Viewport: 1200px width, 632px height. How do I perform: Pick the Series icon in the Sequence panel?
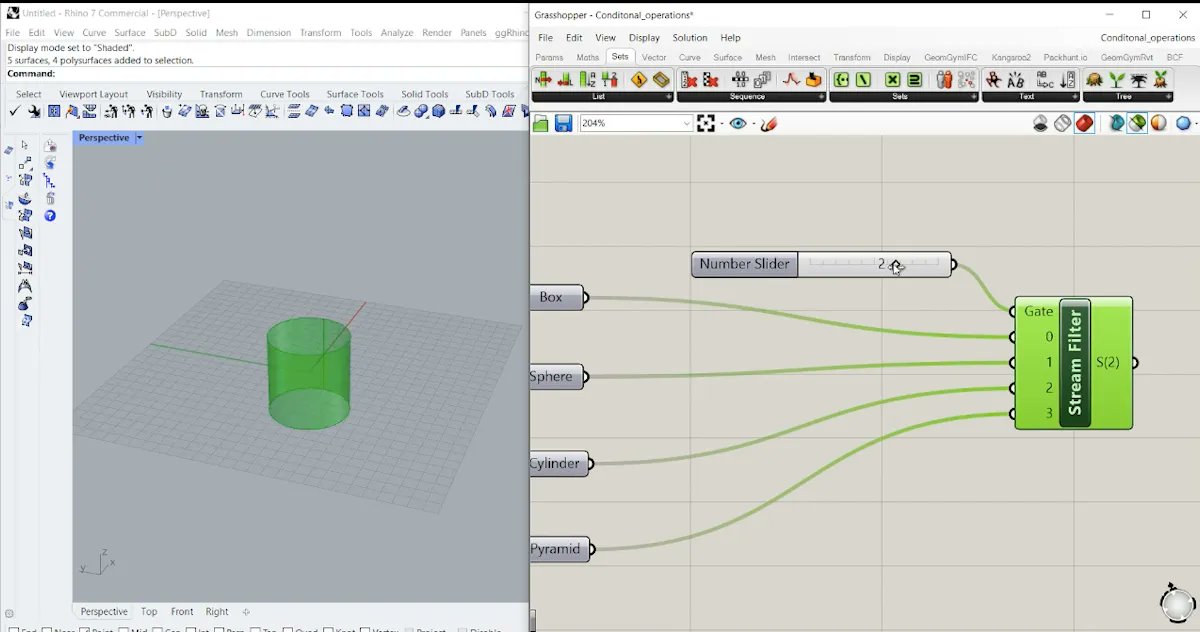tap(740, 79)
